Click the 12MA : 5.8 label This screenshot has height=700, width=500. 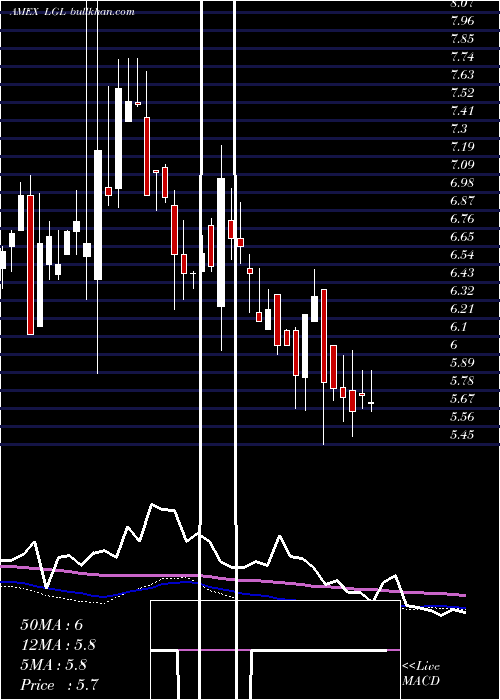point(58,645)
